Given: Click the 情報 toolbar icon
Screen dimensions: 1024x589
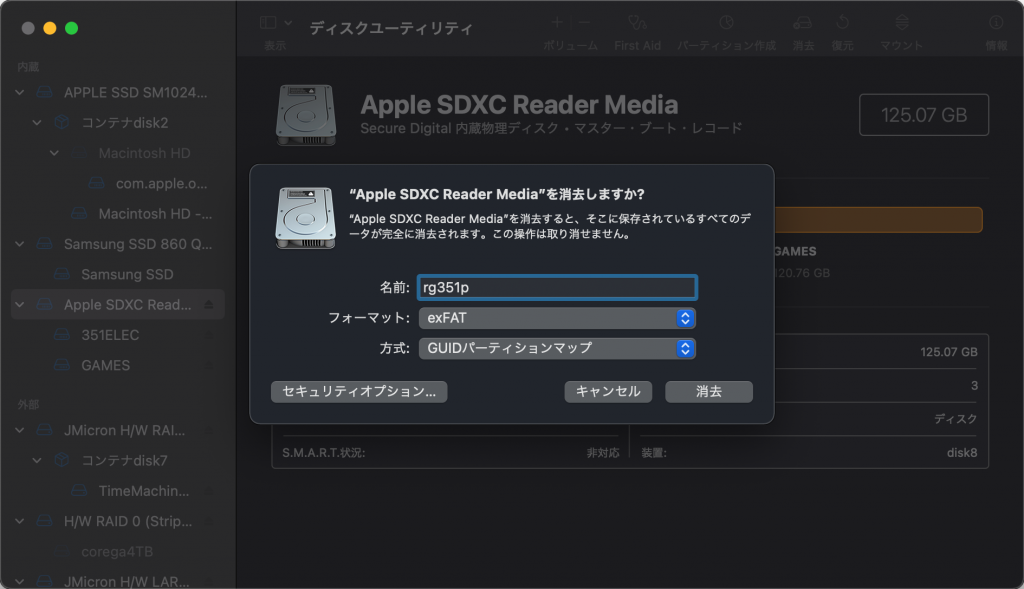Looking at the screenshot, I should pos(996,23).
